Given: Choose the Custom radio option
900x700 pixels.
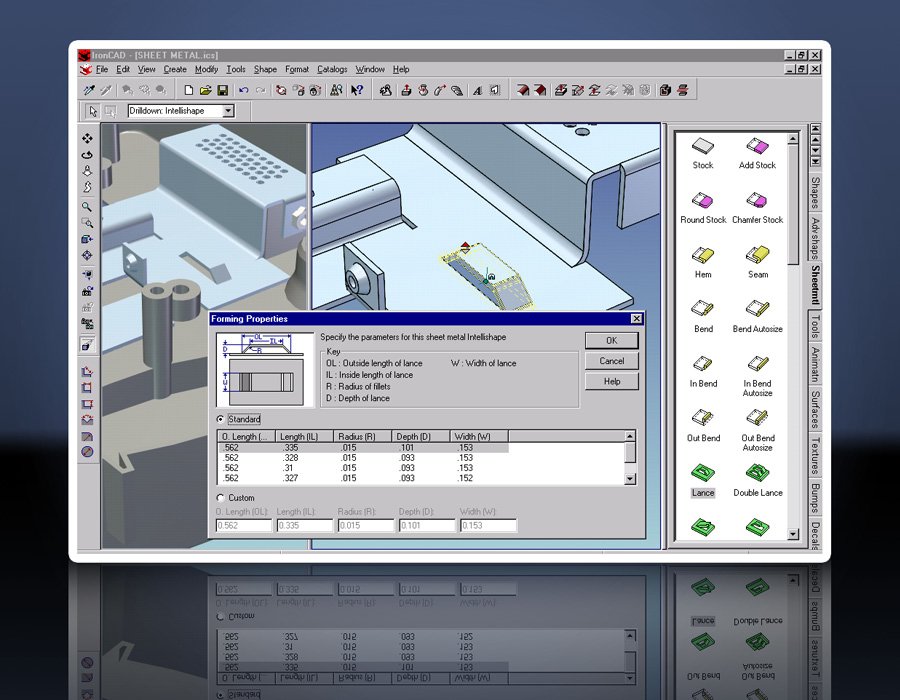Looking at the screenshot, I should tap(220, 497).
